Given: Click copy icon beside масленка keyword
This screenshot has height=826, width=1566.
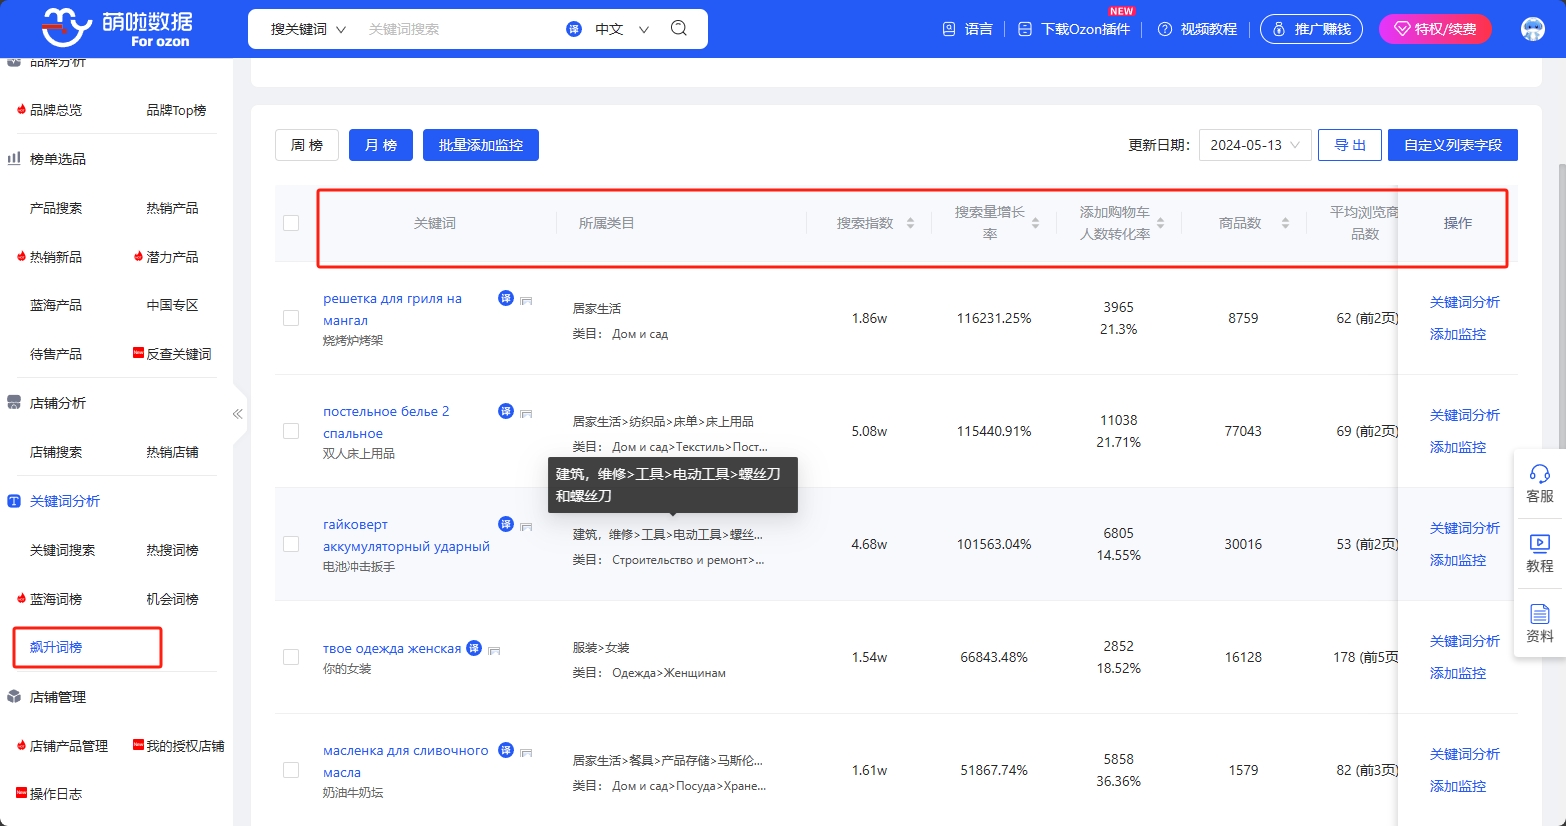Looking at the screenshot, I should point(526,752).
